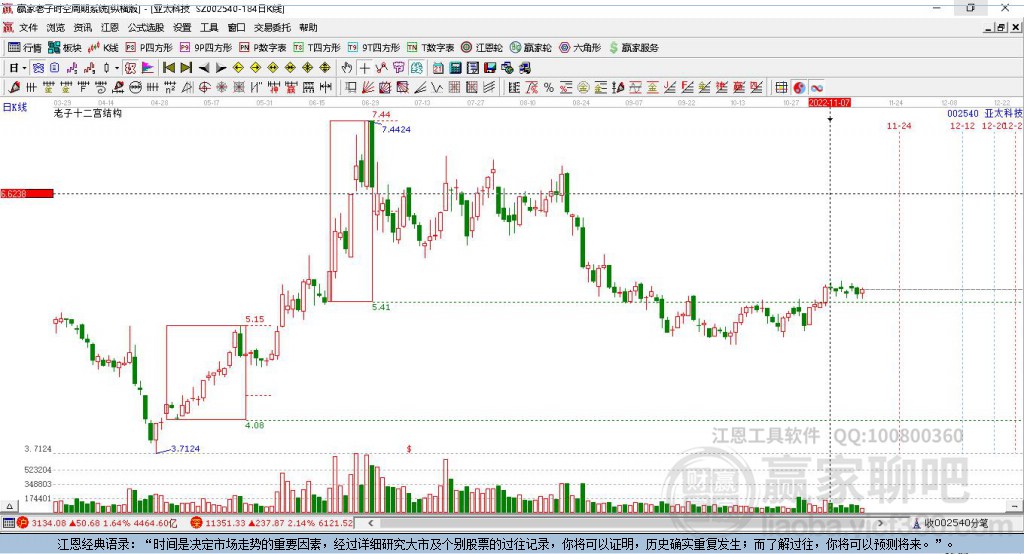Click the 2022-11-07 red date marker

tap(829, 103)
